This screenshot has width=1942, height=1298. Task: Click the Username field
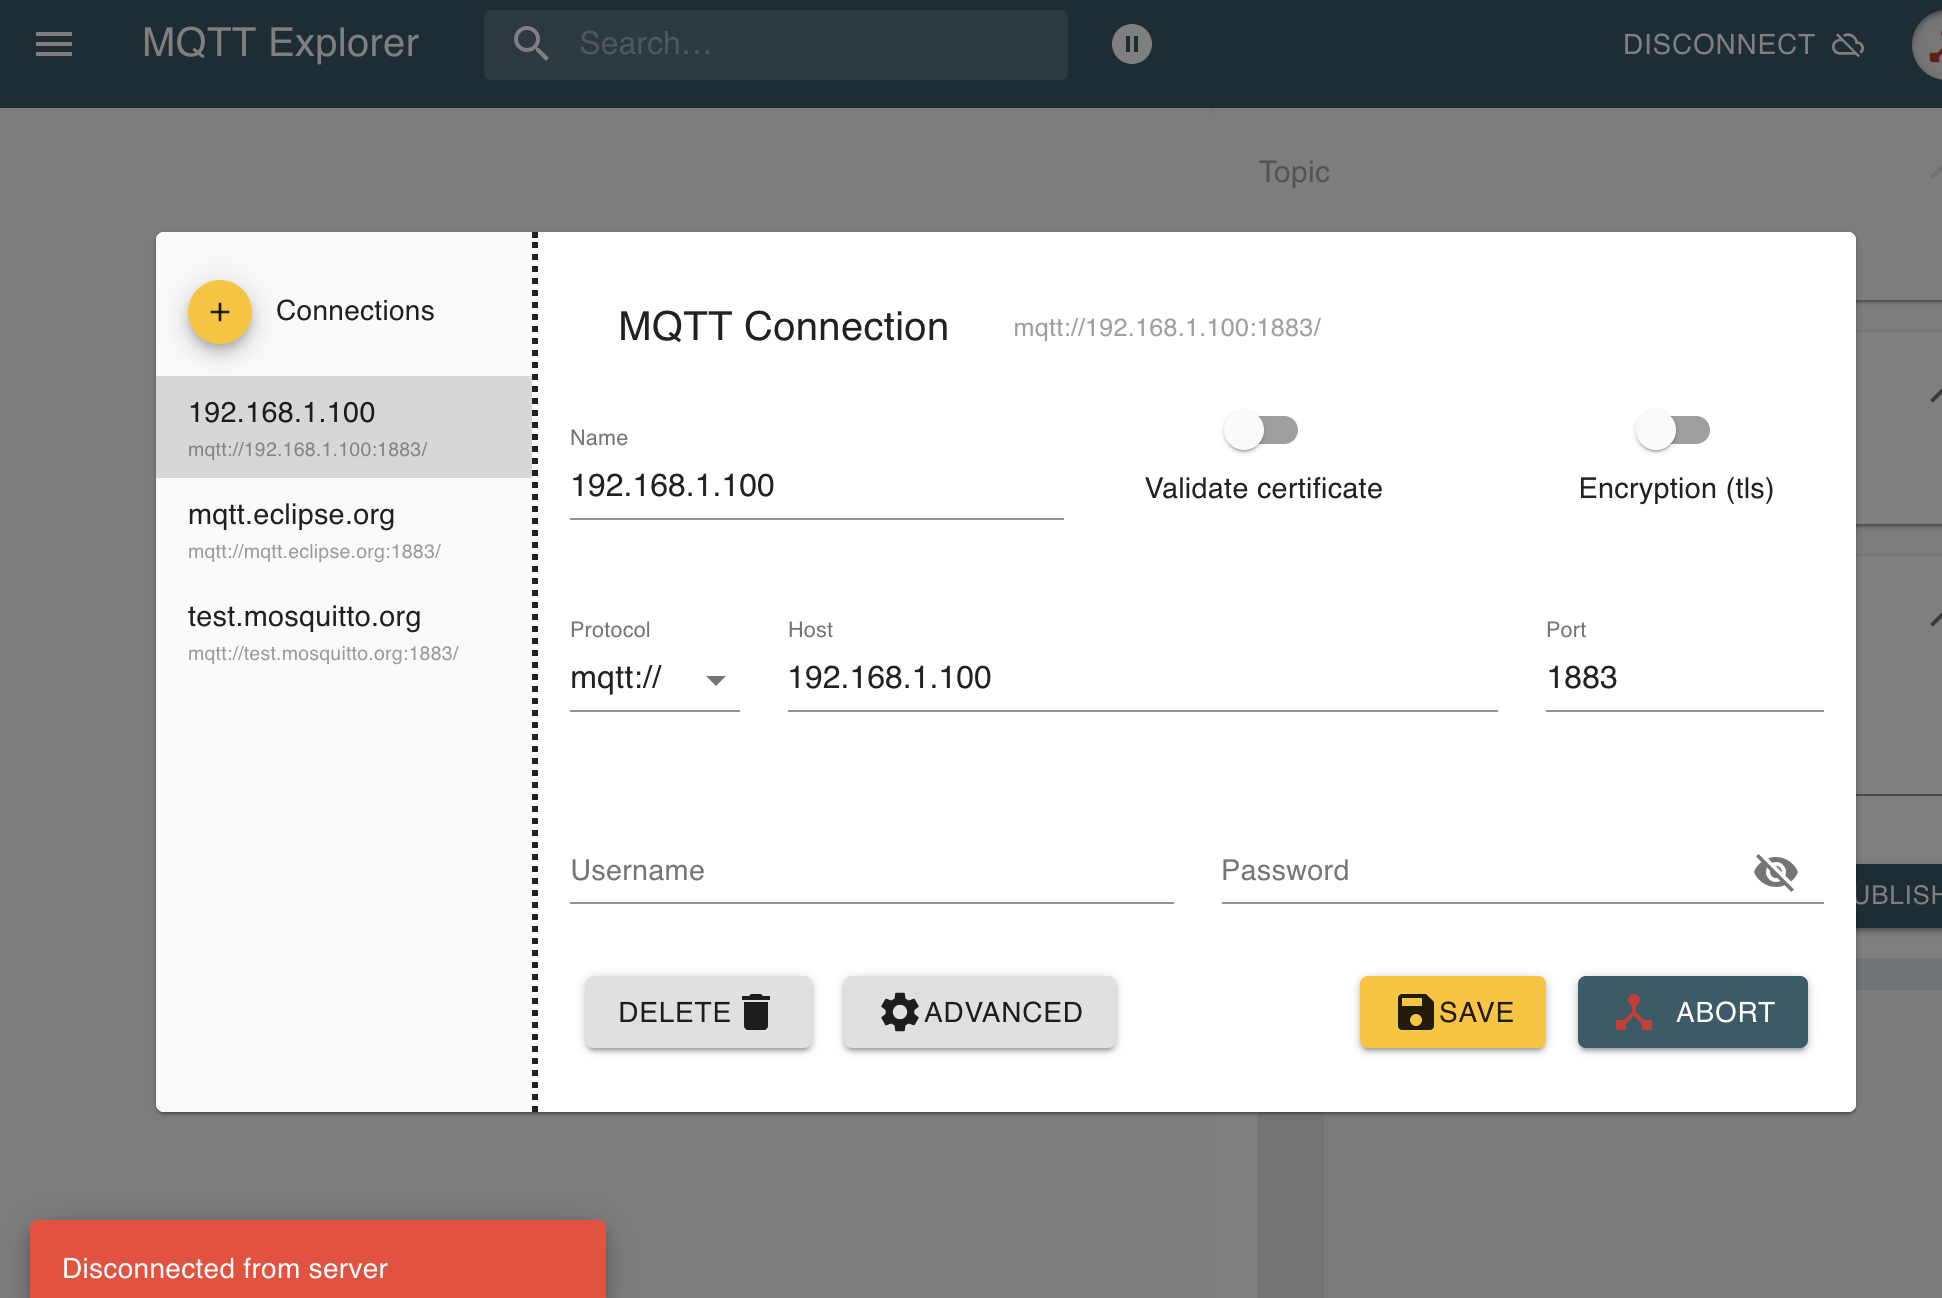click(871, 871)
